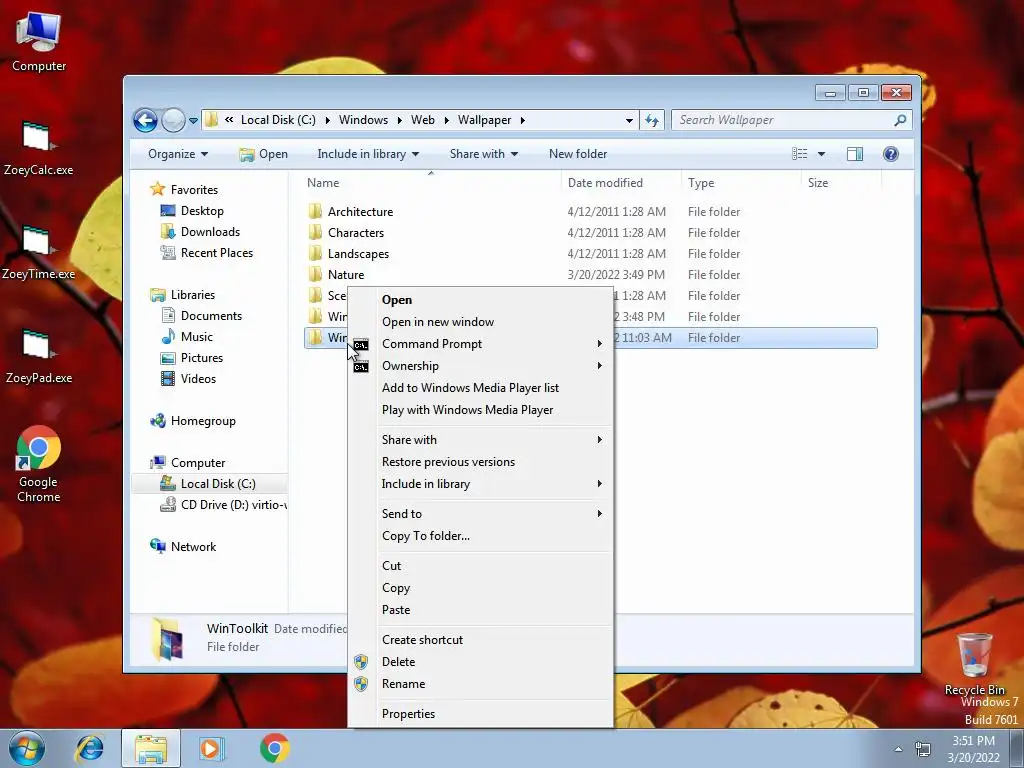Click the Architecture folder icon

pyautogui.click(x=315, y=212)
